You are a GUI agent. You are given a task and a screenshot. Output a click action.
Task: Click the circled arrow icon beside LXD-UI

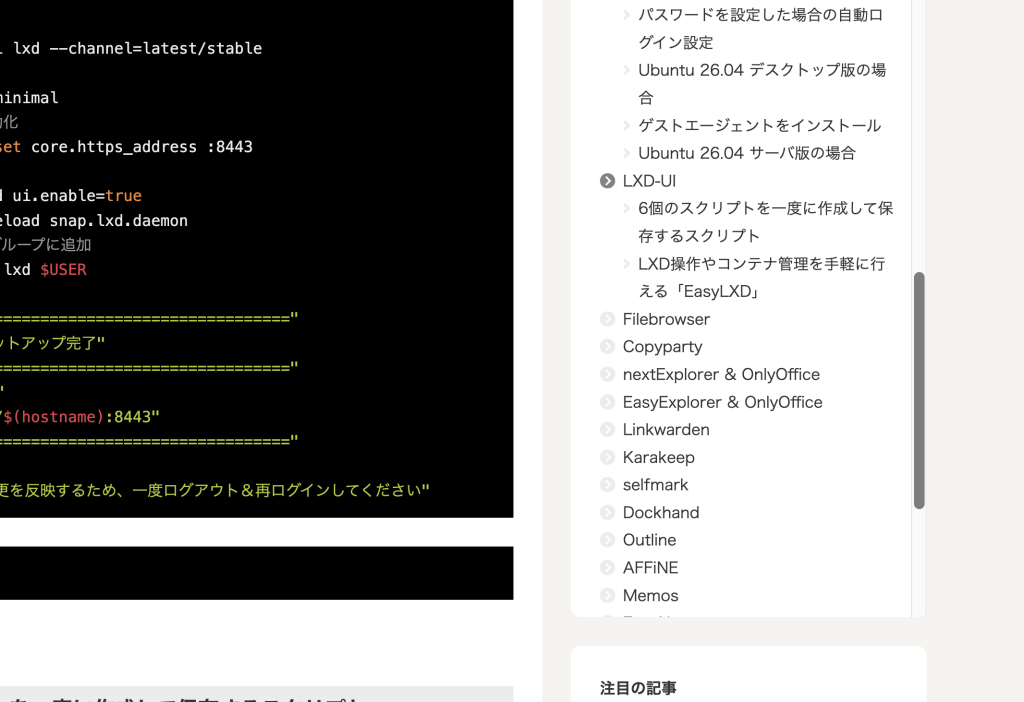607,181
